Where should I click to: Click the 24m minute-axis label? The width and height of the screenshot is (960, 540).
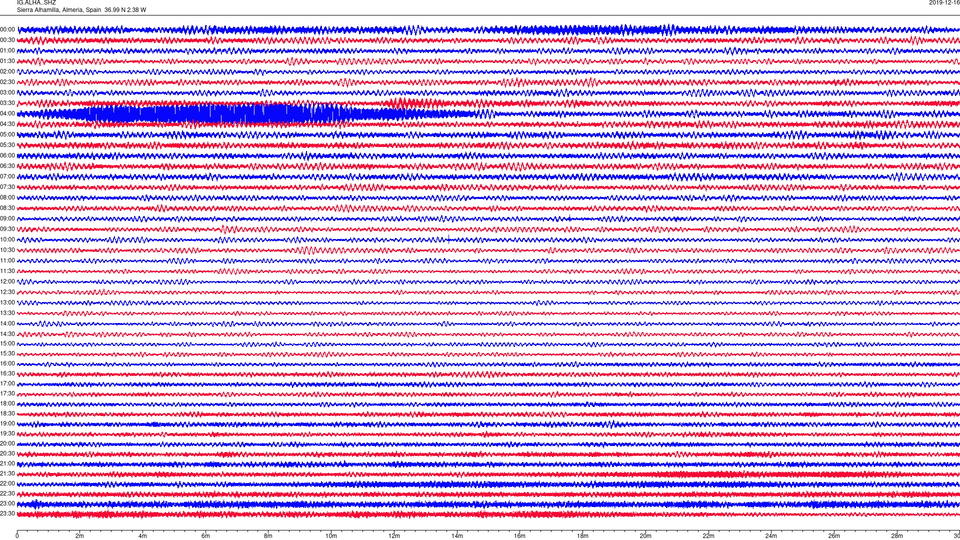[771, 536]
